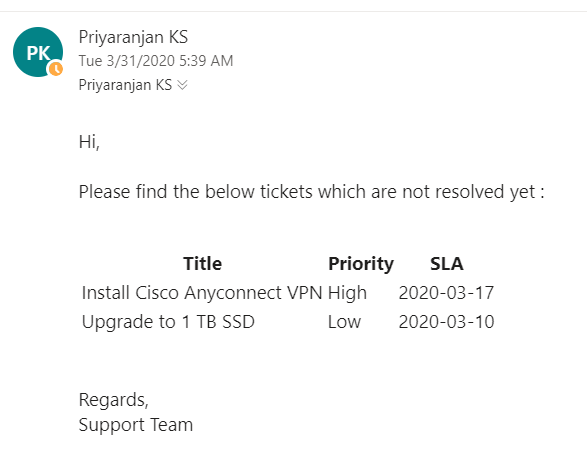Select the Upgrade to 1 TB SSD ticket title
This screenshot has width=587, height=462.
pos(168,322)
